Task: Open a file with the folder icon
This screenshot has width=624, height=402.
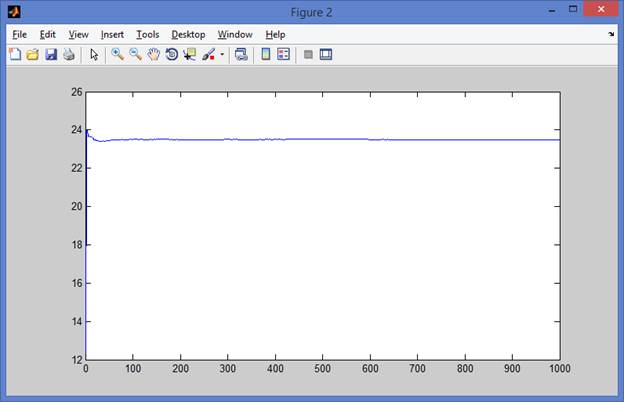Action: [x=33, y=54]
